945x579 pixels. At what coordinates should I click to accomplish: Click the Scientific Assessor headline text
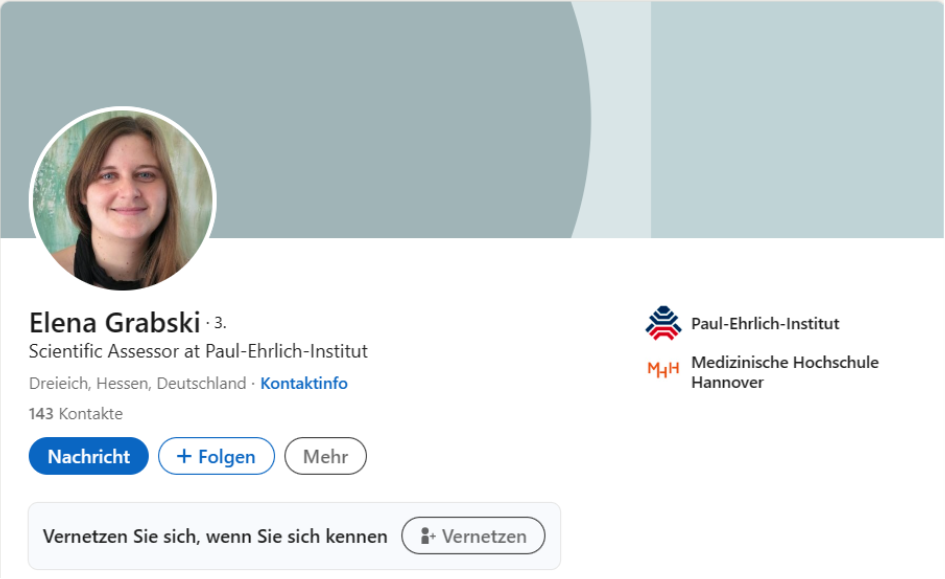pyautogui.click(x=198, y=351)
